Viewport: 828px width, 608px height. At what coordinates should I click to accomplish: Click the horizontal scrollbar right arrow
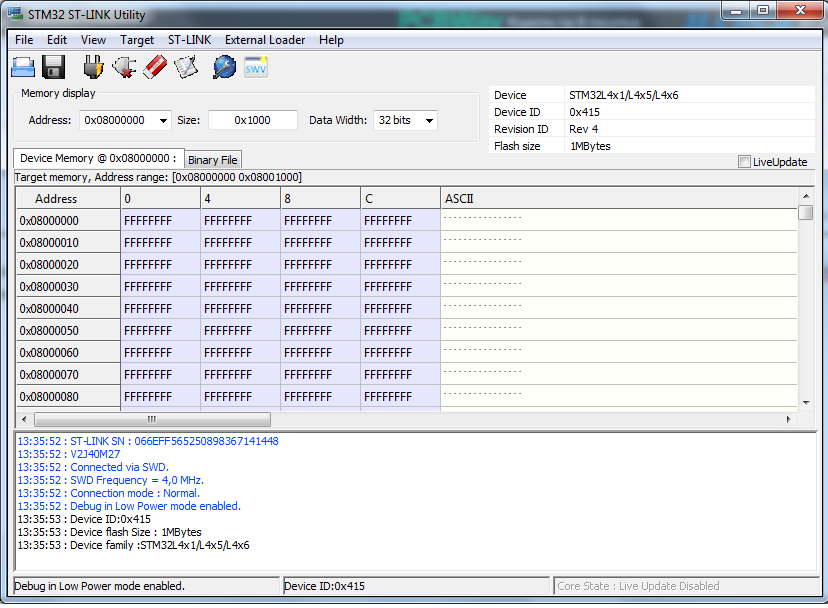click(788, 419)
